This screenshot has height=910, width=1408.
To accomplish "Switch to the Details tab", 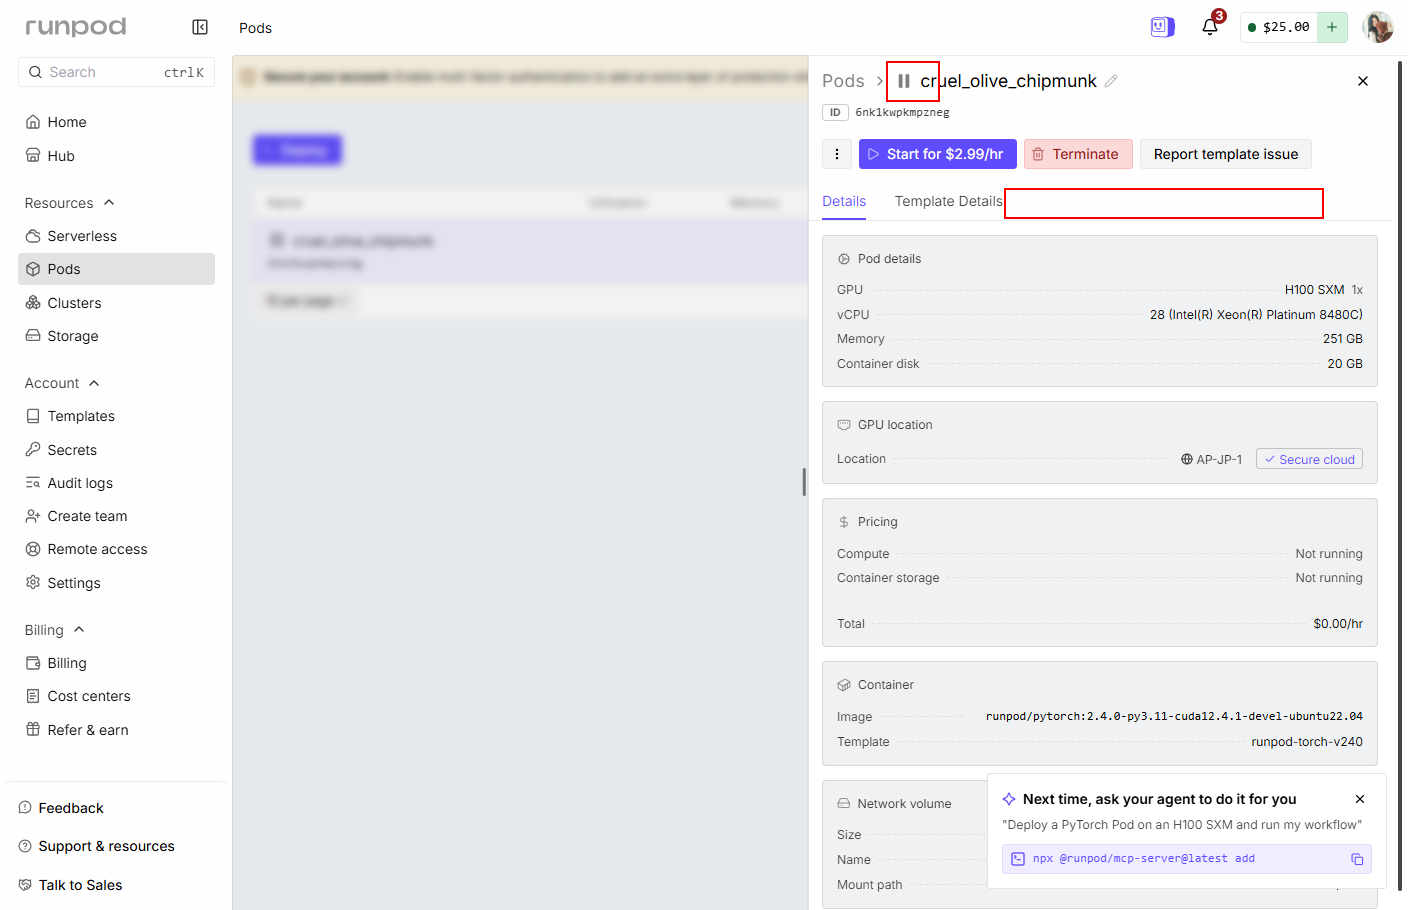I will [x=844, y=201].
